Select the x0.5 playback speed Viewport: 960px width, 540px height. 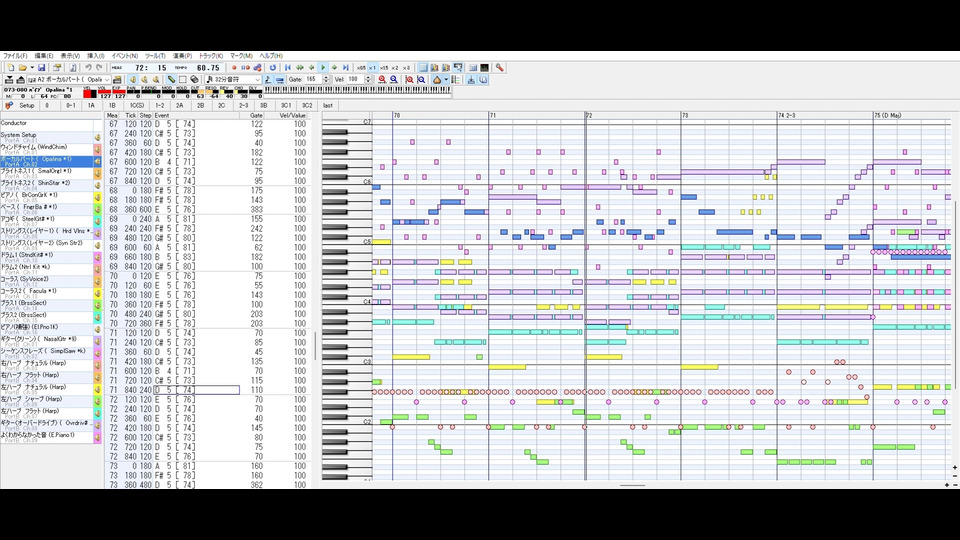(x=361, y=68)
